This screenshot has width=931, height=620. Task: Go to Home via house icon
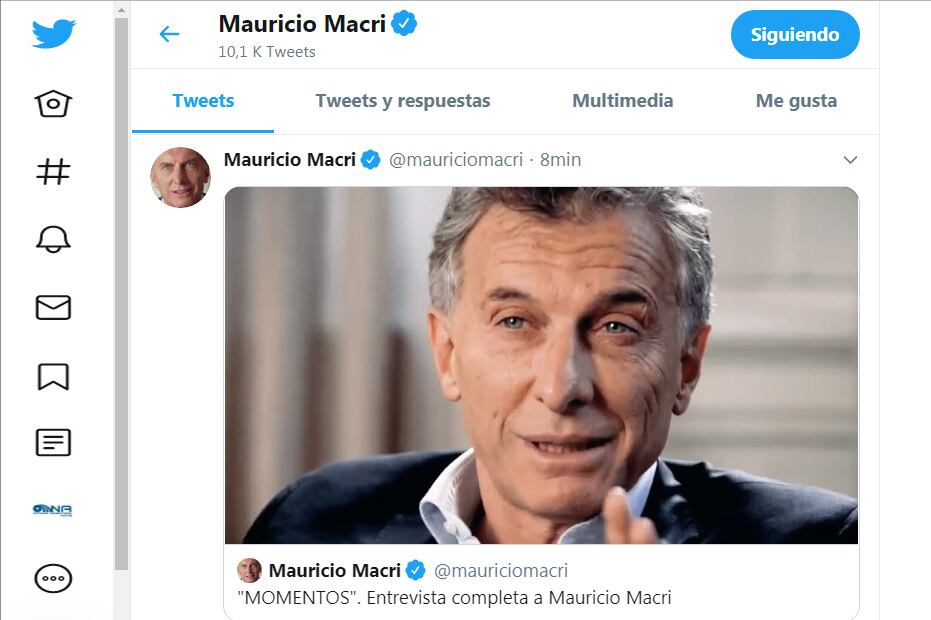(x=53, y=104)
